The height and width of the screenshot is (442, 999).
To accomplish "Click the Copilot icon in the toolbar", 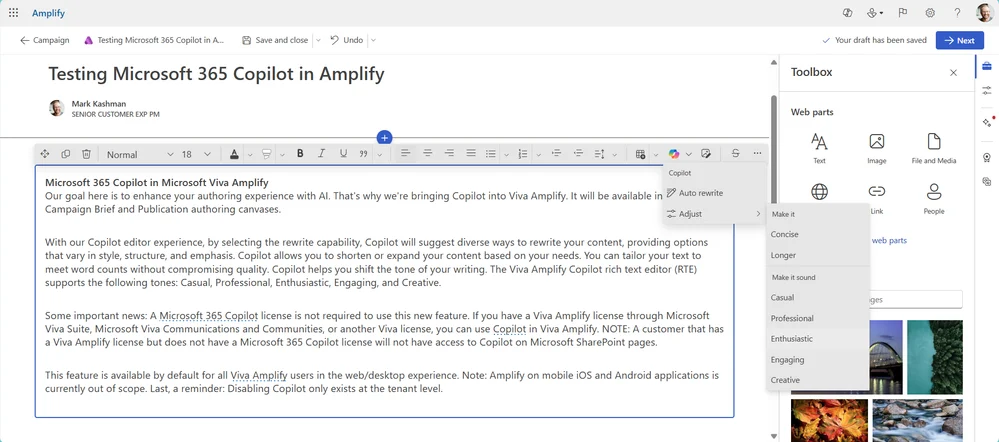I will click(674, 154).
